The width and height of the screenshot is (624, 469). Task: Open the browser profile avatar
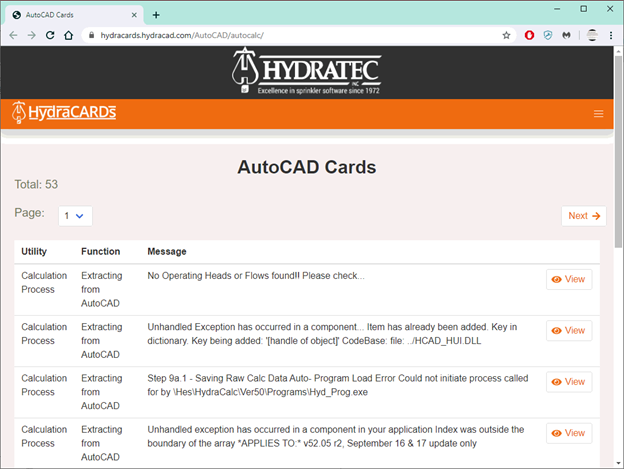[592, 35]
